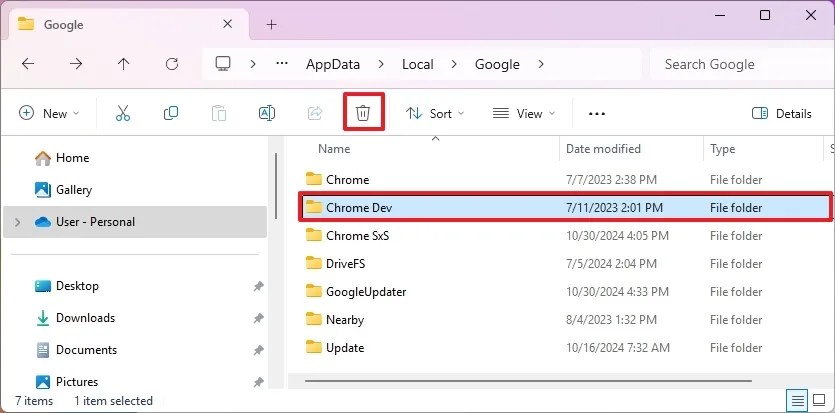The image size is (835, 413).
Task: Click the chevron after the PC icon
Action: (x=253, y=64)
